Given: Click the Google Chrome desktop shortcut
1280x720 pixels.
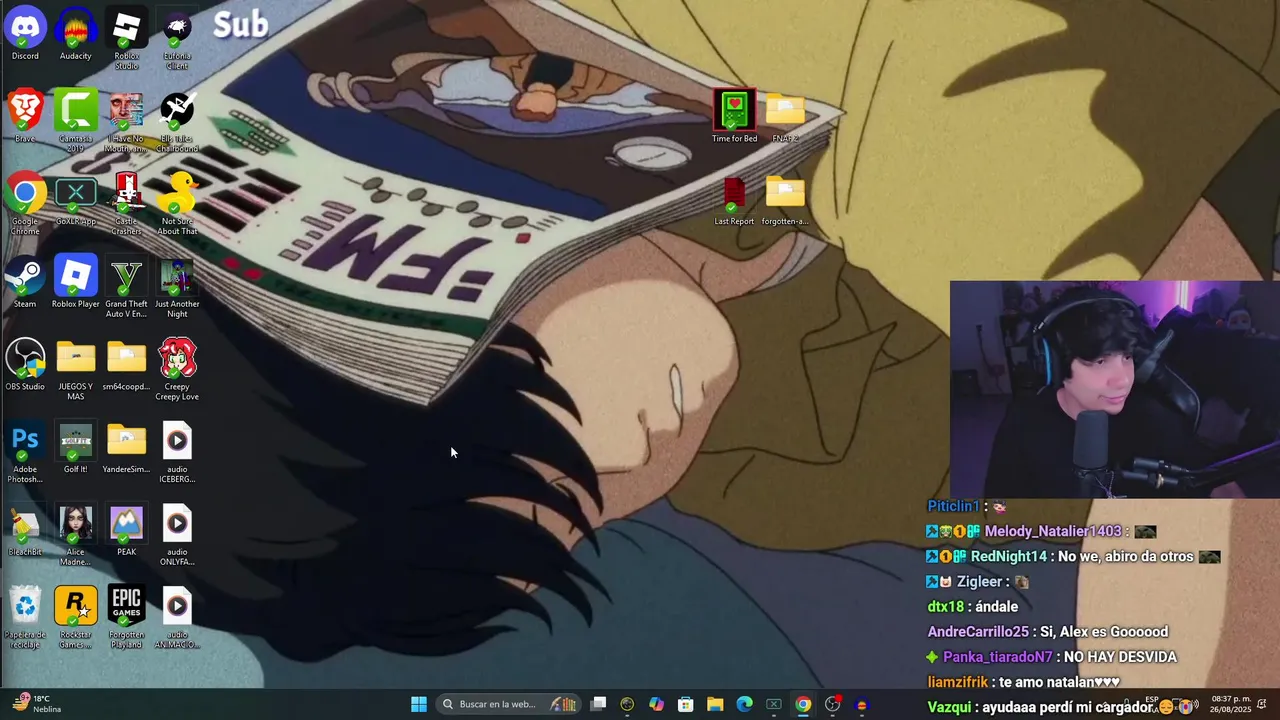Looking at the screenshot, I should pos(25,204).
